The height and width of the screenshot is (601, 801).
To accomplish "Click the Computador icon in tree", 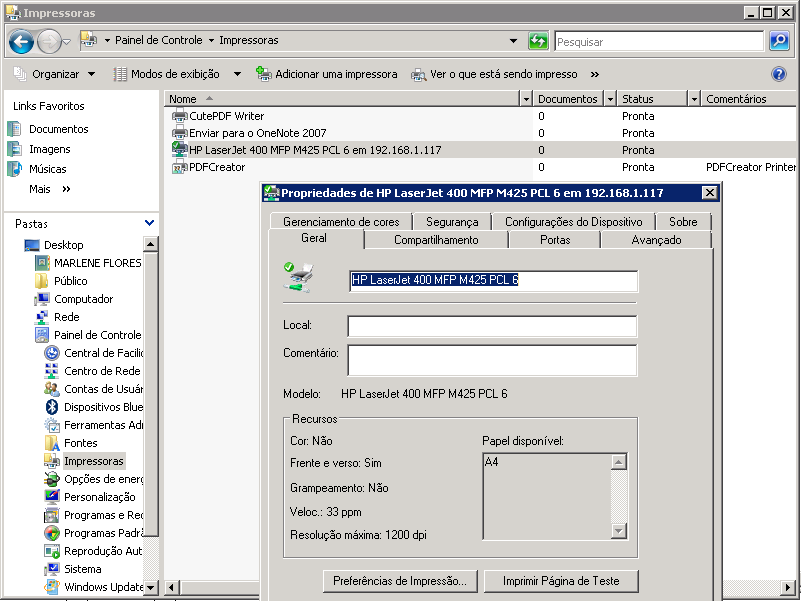I will [x=42, y=299].
